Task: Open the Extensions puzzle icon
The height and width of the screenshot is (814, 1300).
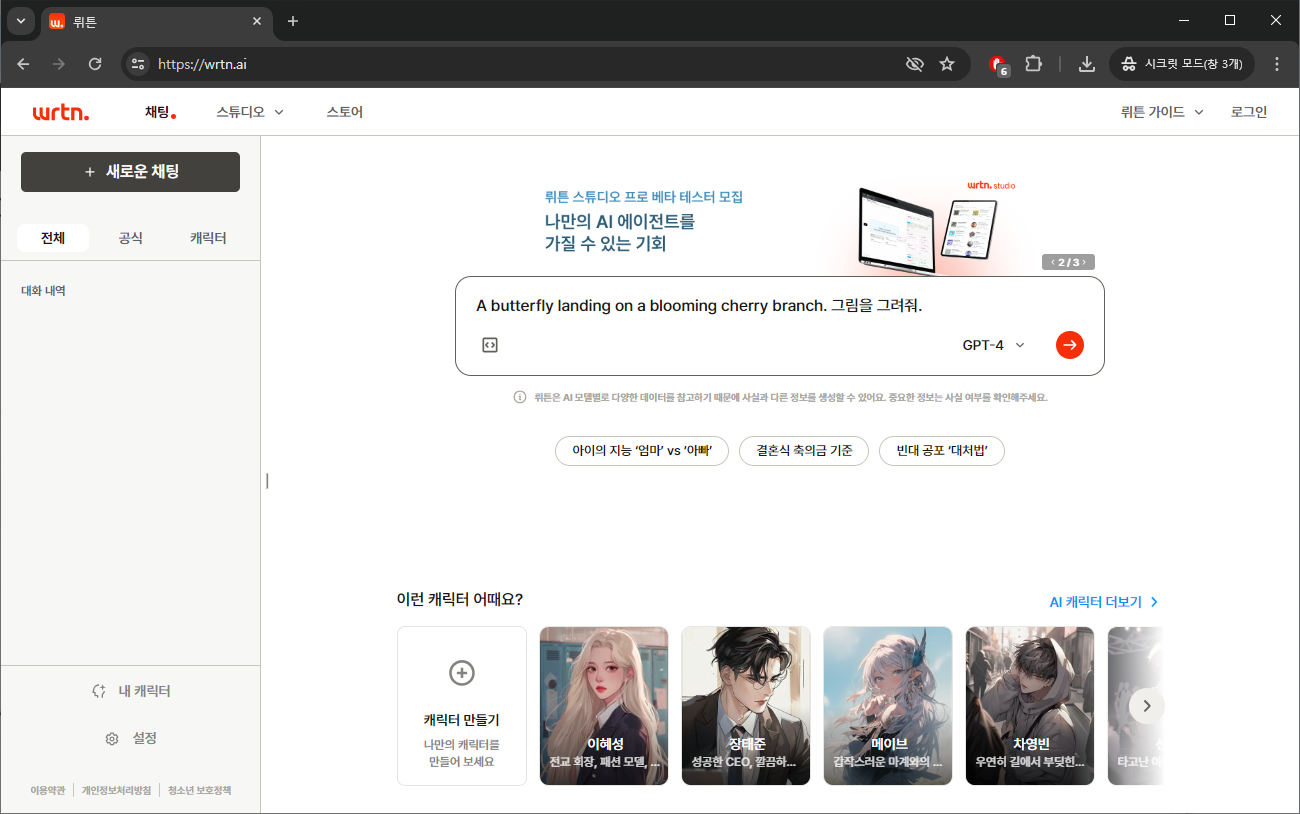Action: tap(1034, 64)
